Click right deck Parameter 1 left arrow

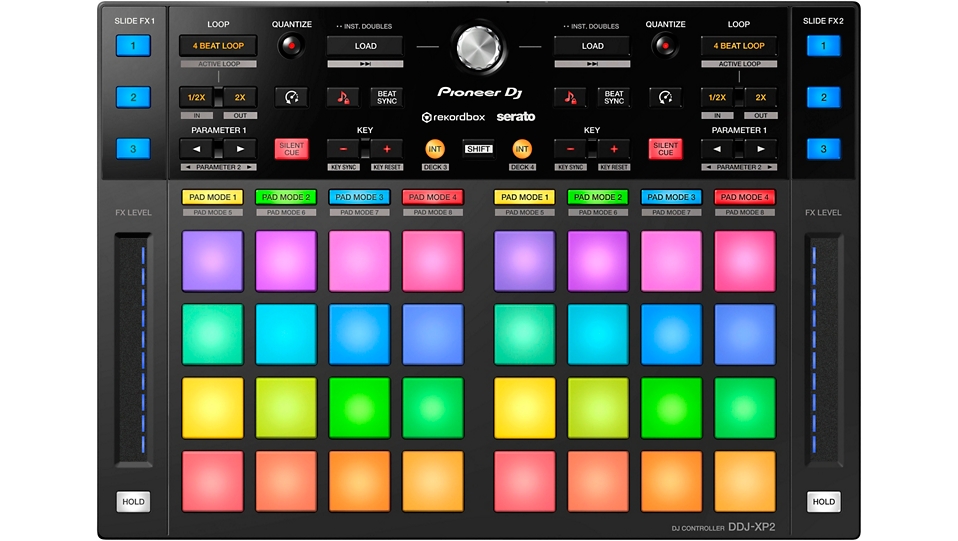coord(717,149)
